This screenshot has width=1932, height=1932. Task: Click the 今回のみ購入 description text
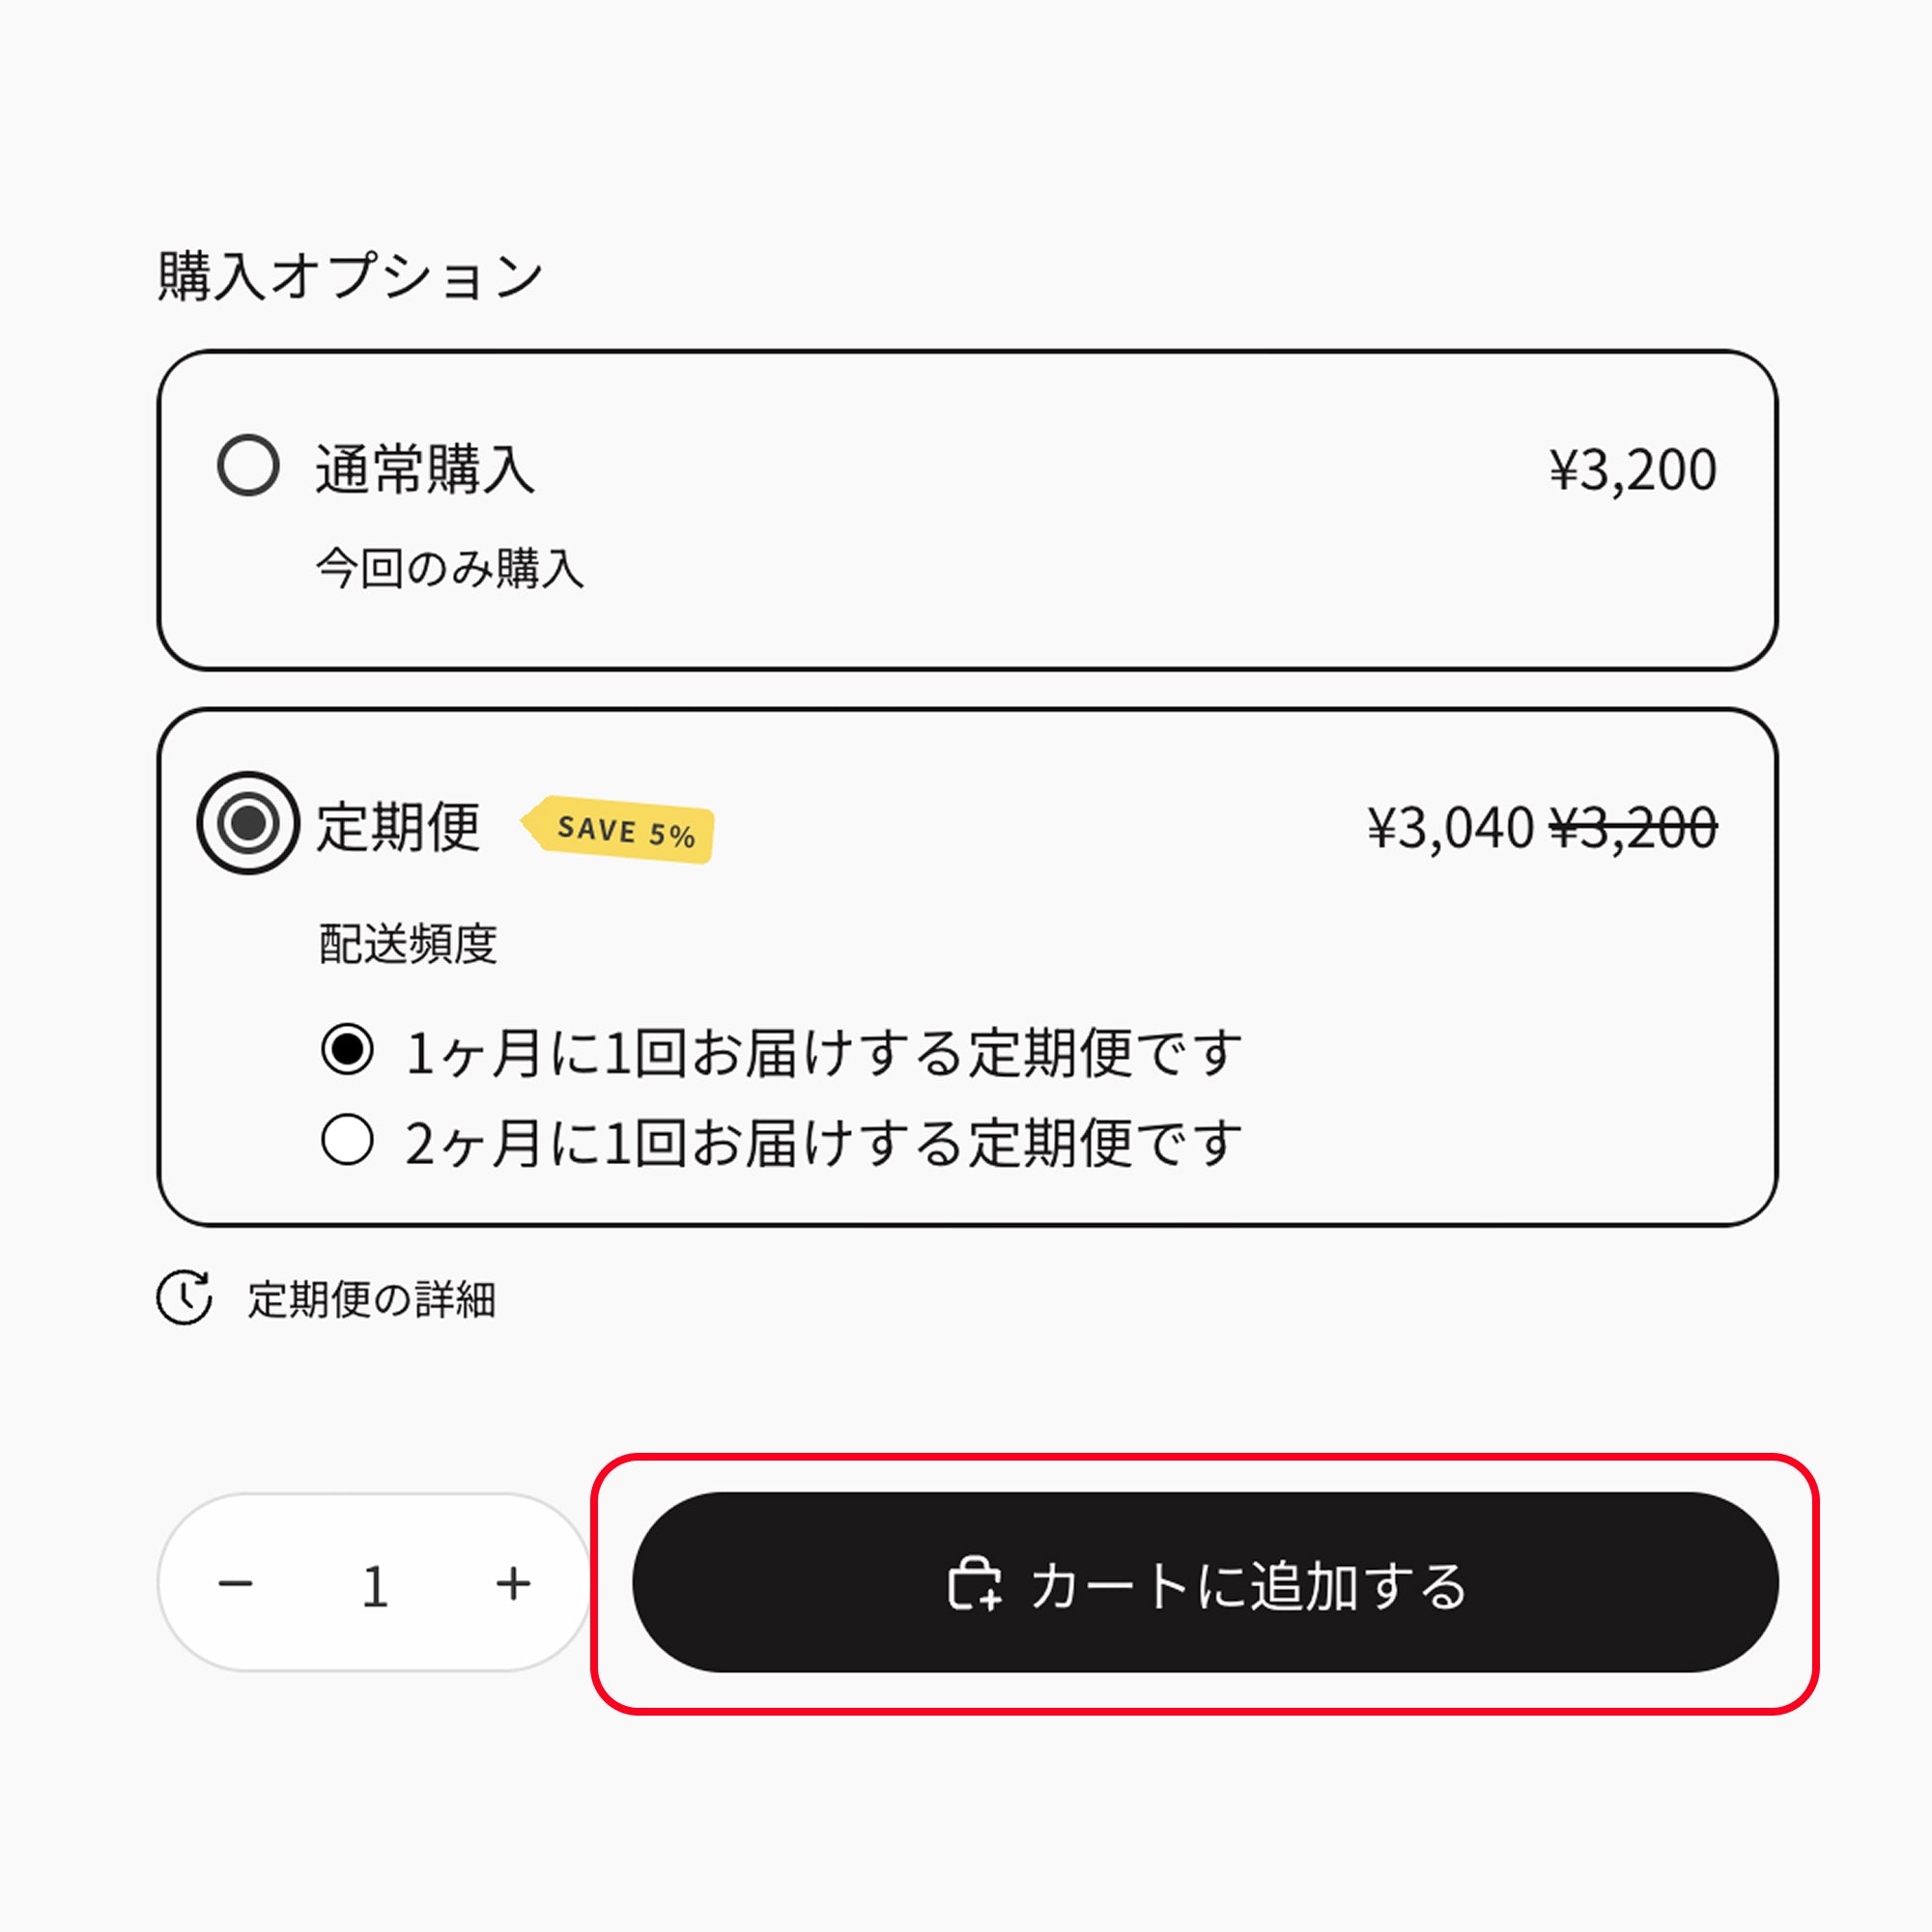pos(449,569)
